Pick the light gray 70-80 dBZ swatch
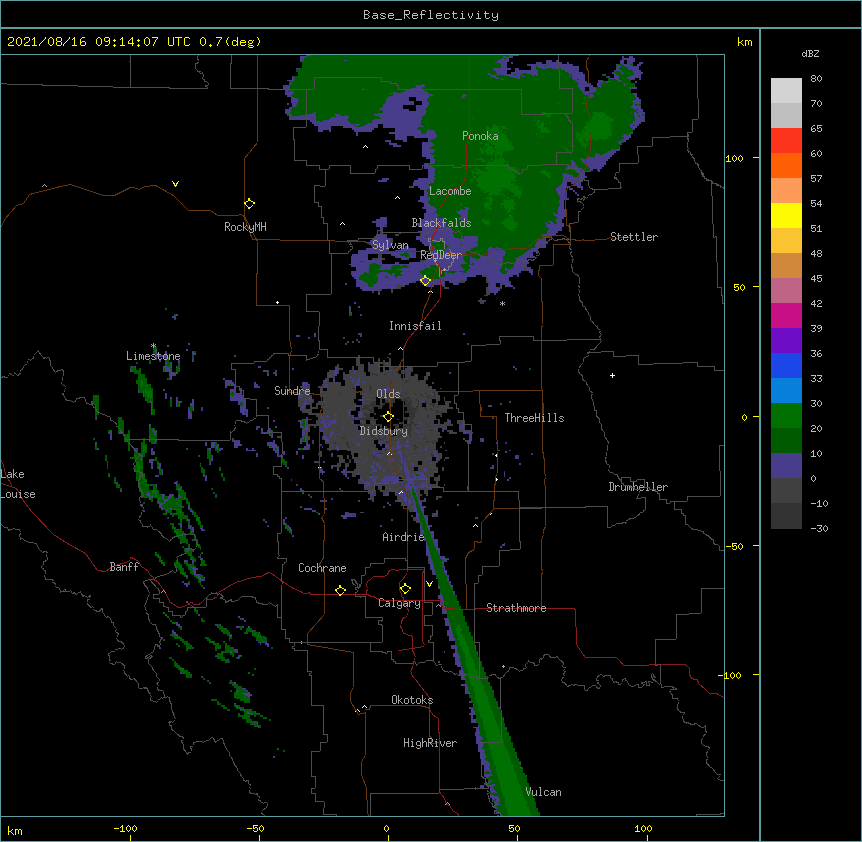862x842 pixels. [x=786, y=91]
